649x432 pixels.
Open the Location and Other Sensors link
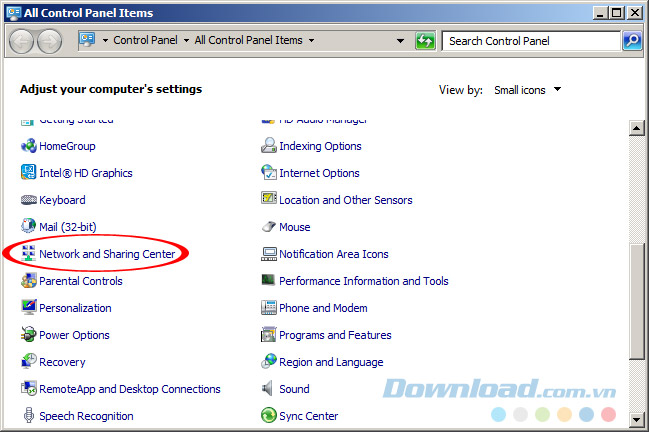[346, 200]
